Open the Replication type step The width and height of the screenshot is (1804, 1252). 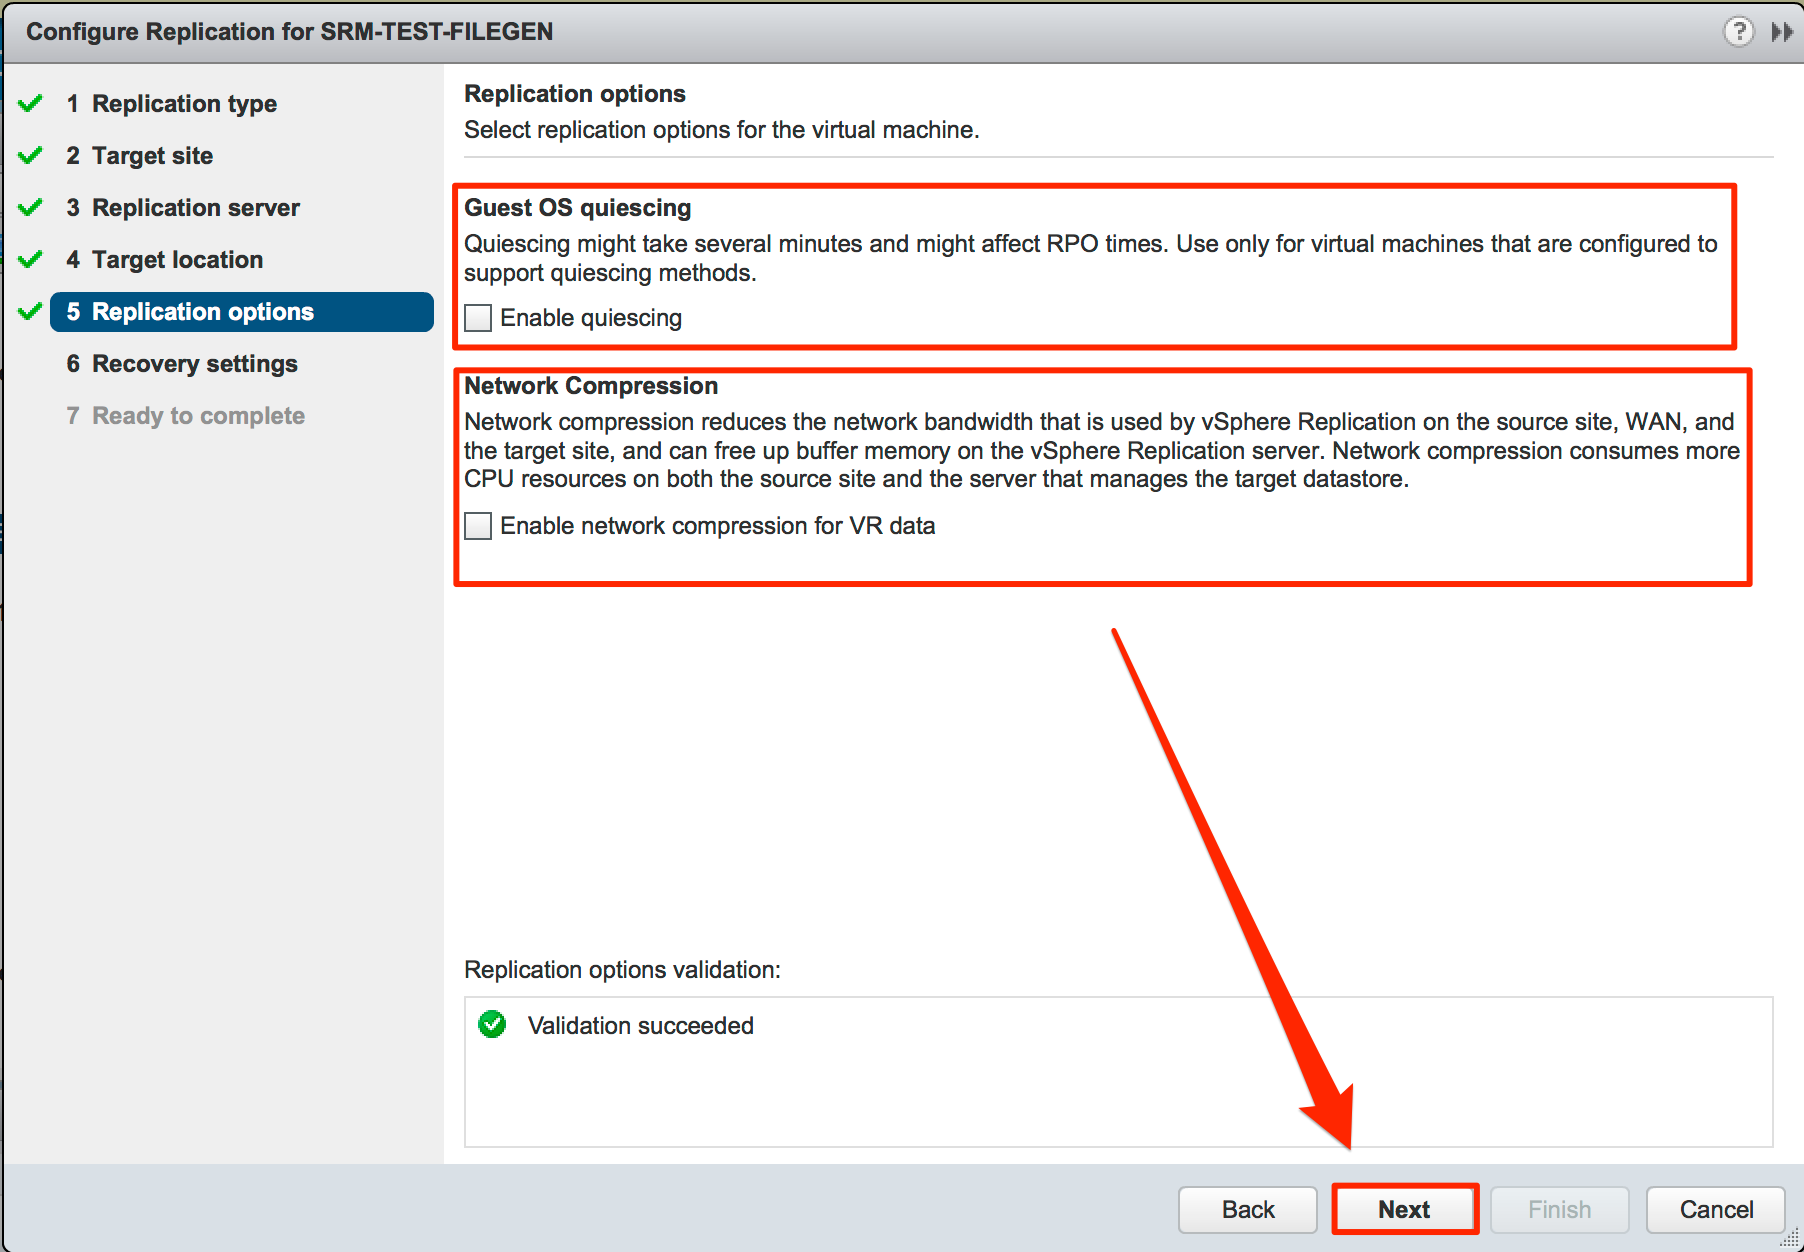tap(172, 102)
